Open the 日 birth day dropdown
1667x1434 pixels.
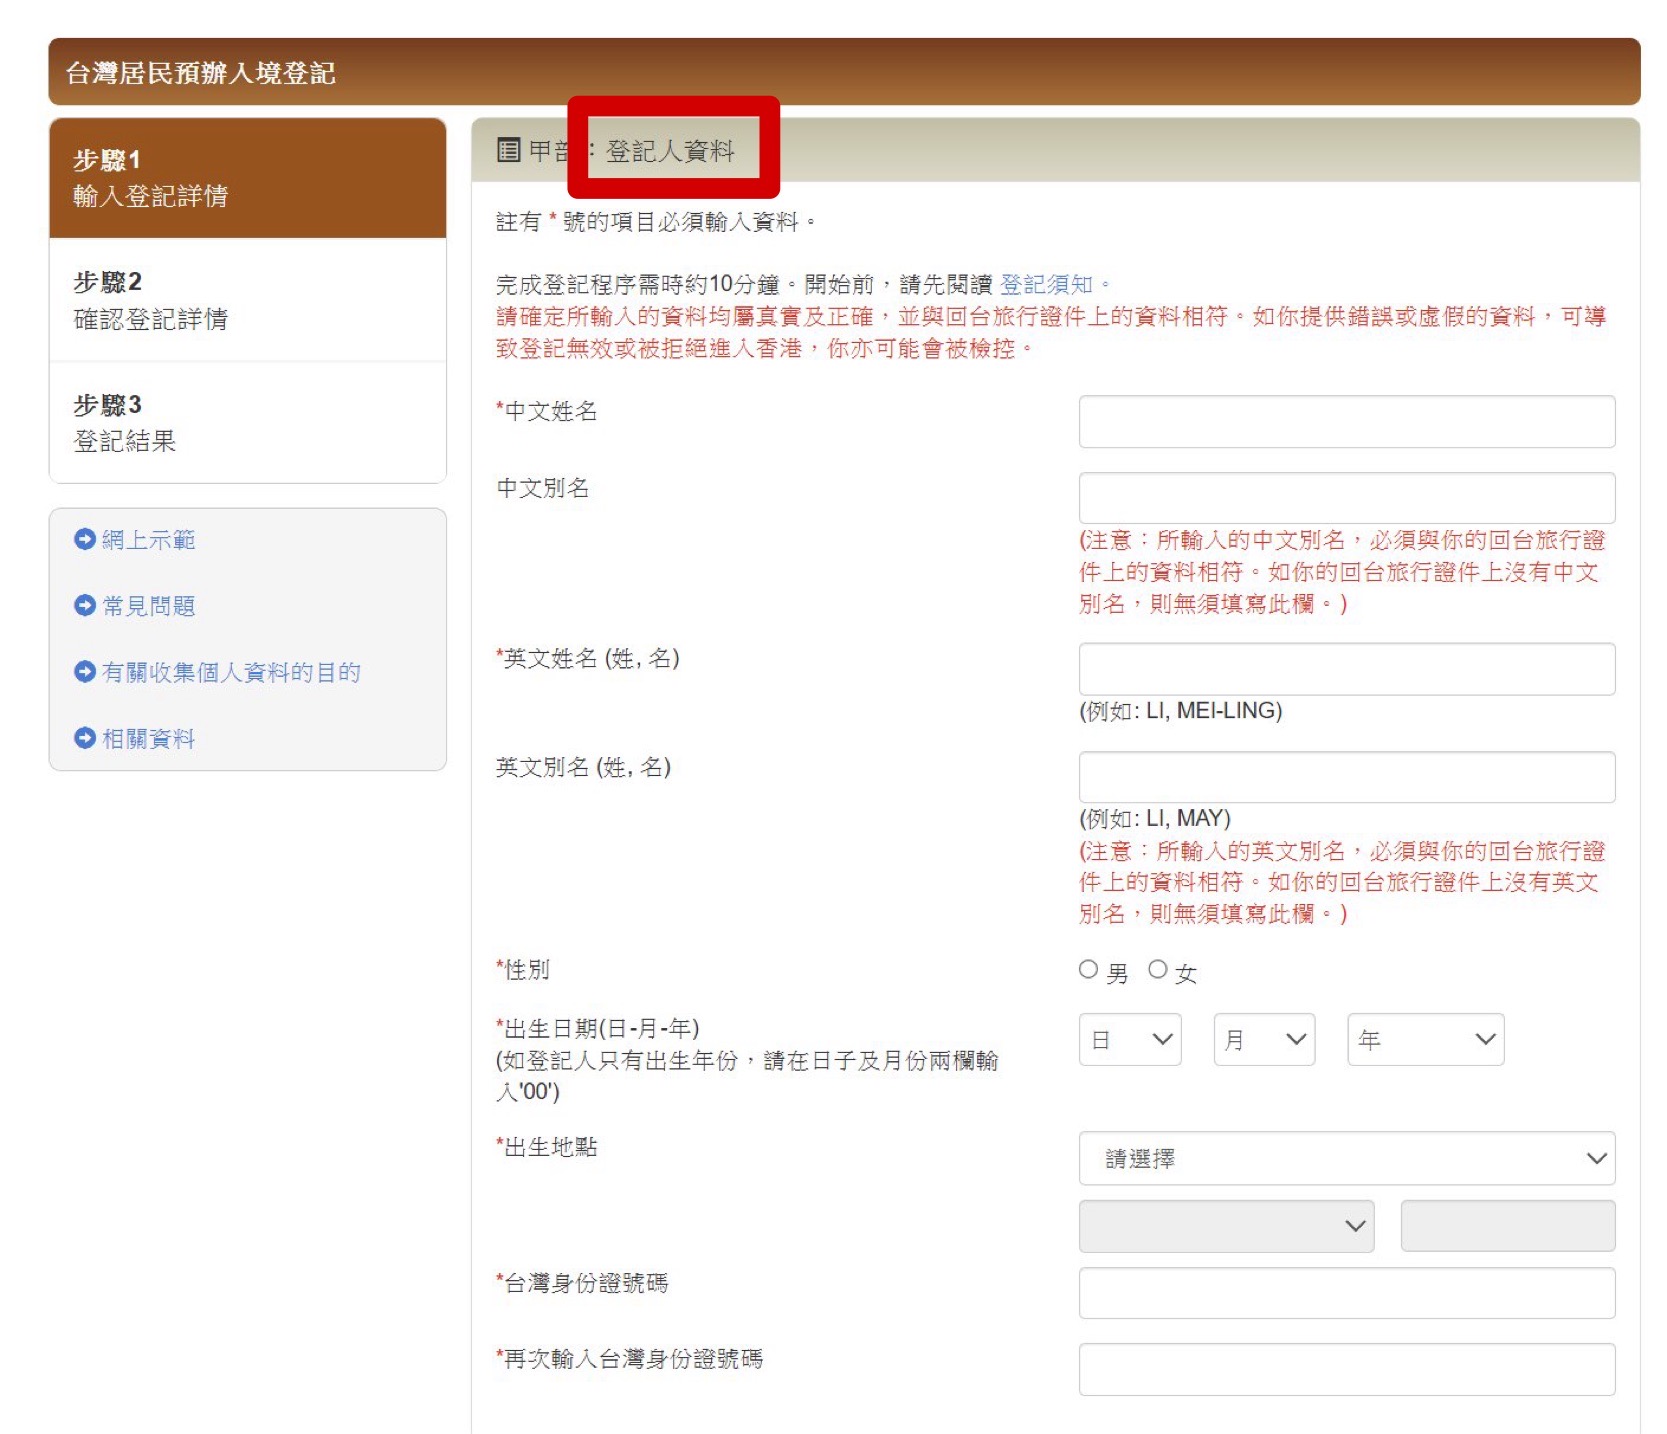(1129, 1040)
